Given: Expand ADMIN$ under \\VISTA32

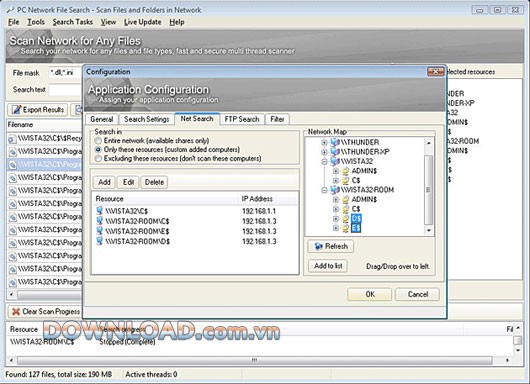Looking at the screenshot, I should 336,171.
